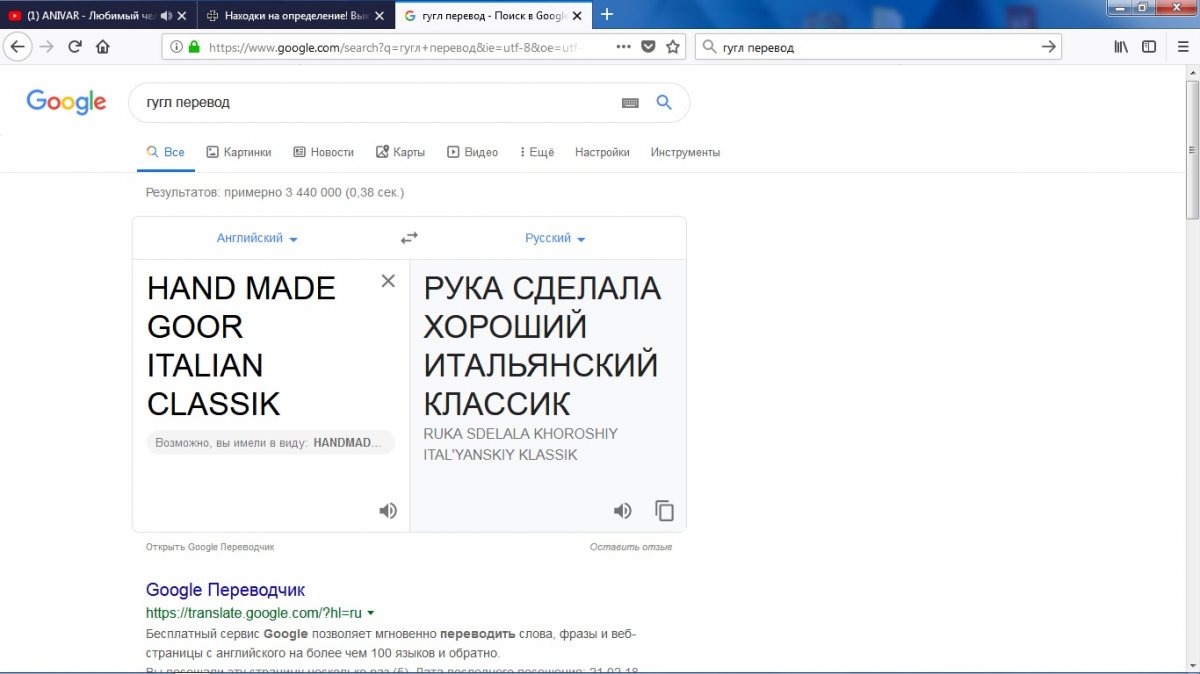Open the Google Переводчик search result
Viewport: 1200px width, 674px height.
pos(225,590)
